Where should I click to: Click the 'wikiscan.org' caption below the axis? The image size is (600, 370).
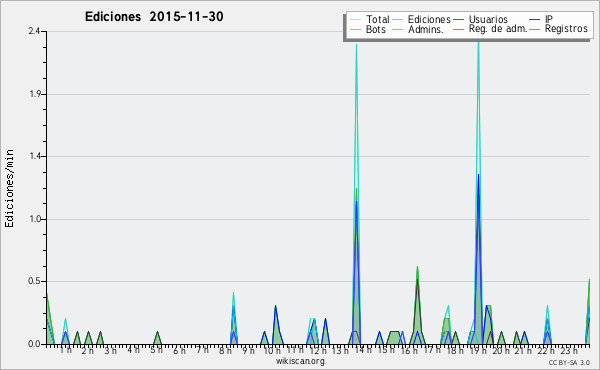(300, 361)
